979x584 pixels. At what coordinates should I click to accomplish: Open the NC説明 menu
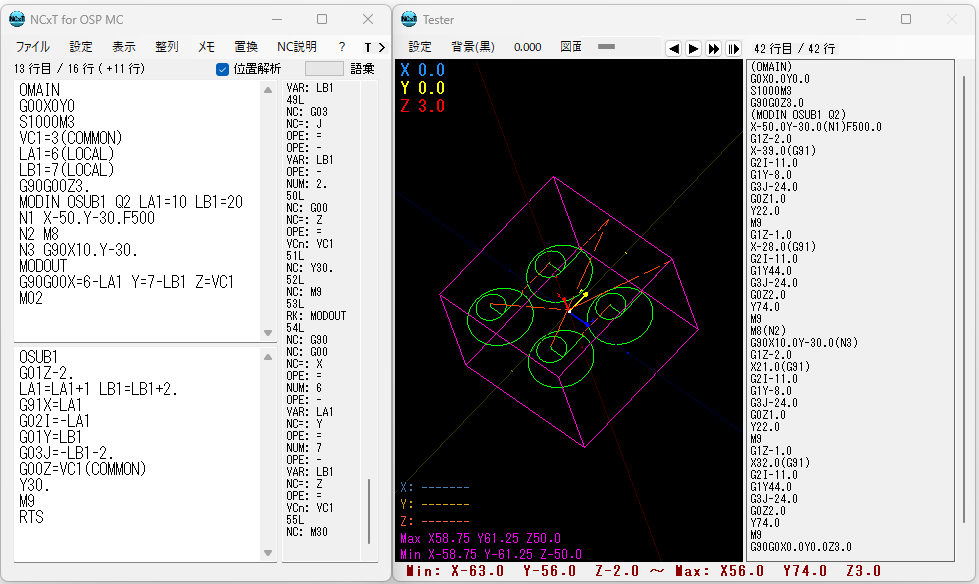tap(297, 47)
